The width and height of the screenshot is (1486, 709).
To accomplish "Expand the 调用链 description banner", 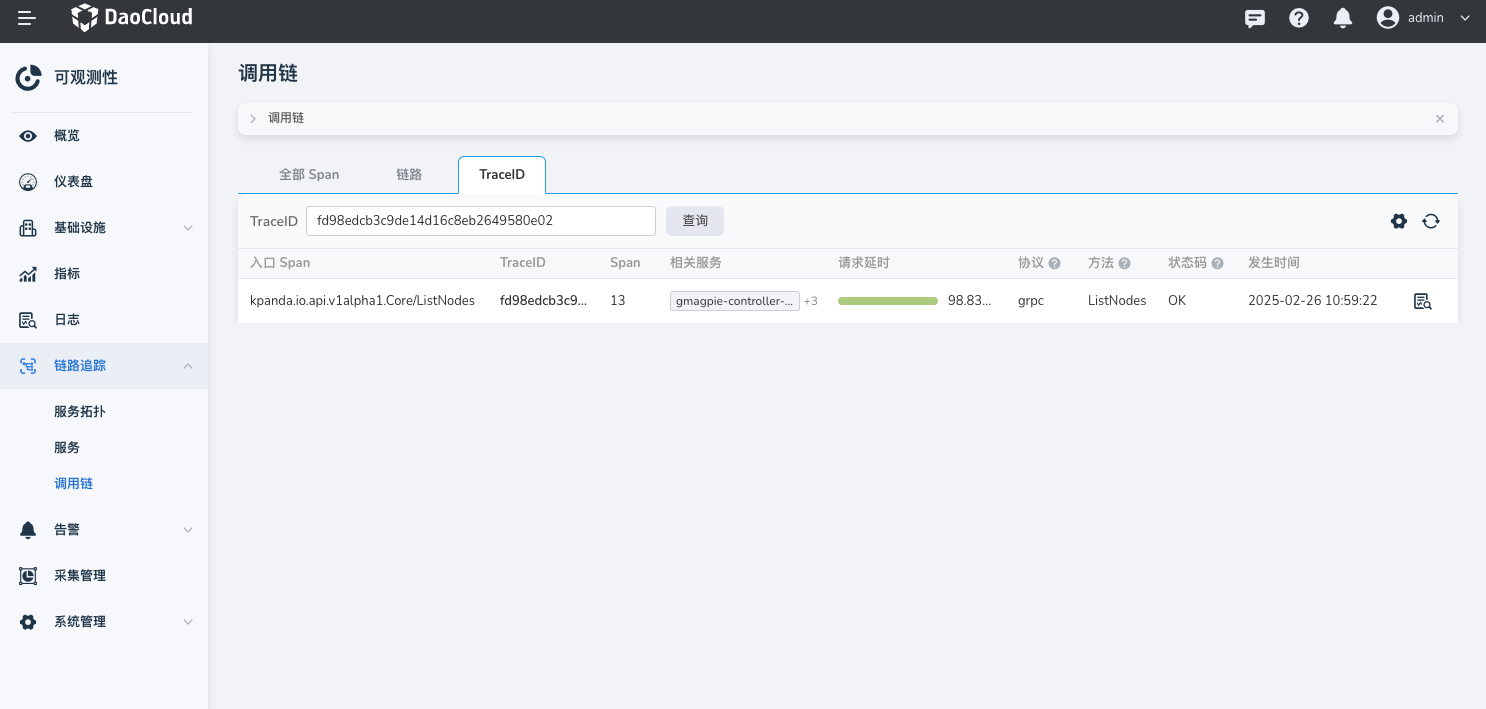I will click(x=253, y=118).
